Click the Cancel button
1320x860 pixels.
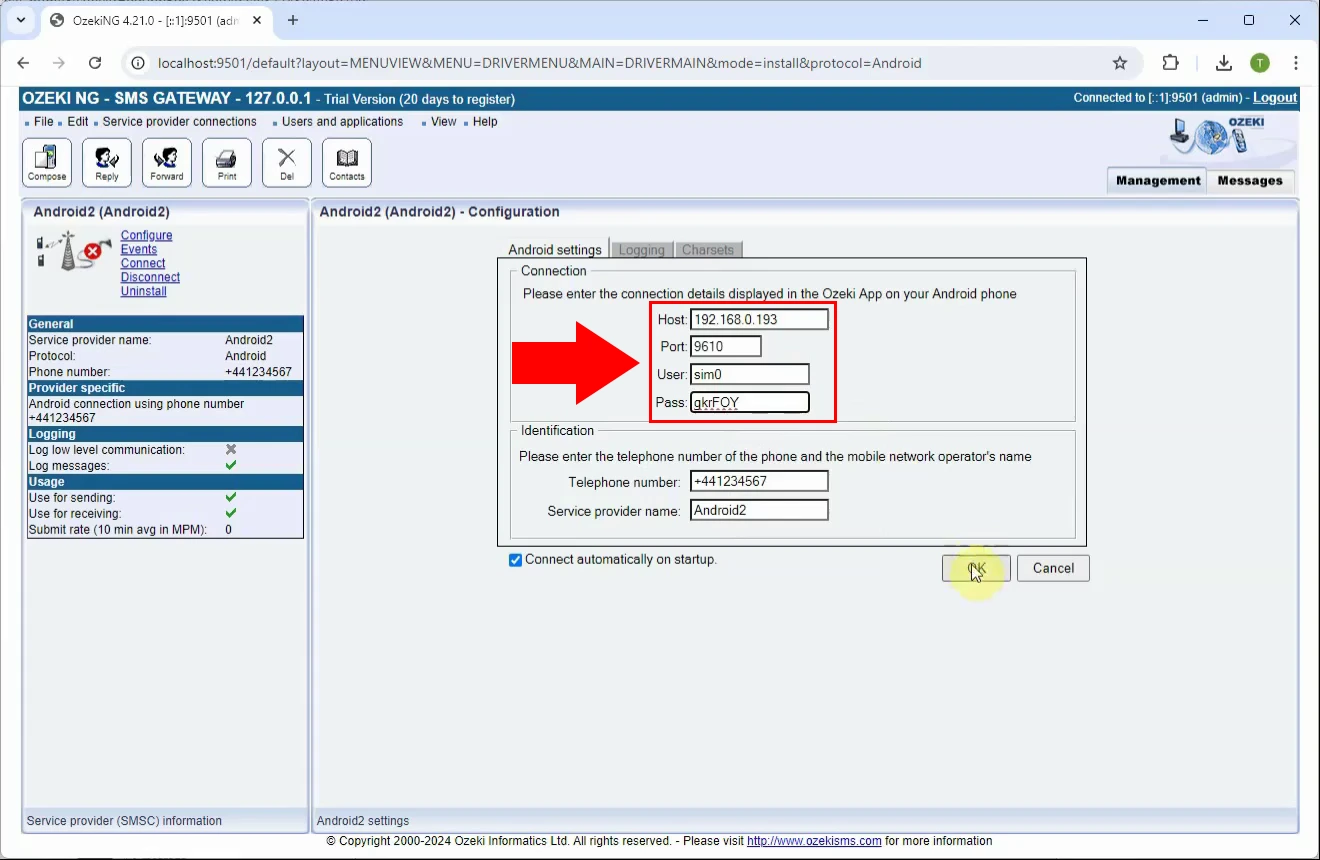(x=1053, y=568)
